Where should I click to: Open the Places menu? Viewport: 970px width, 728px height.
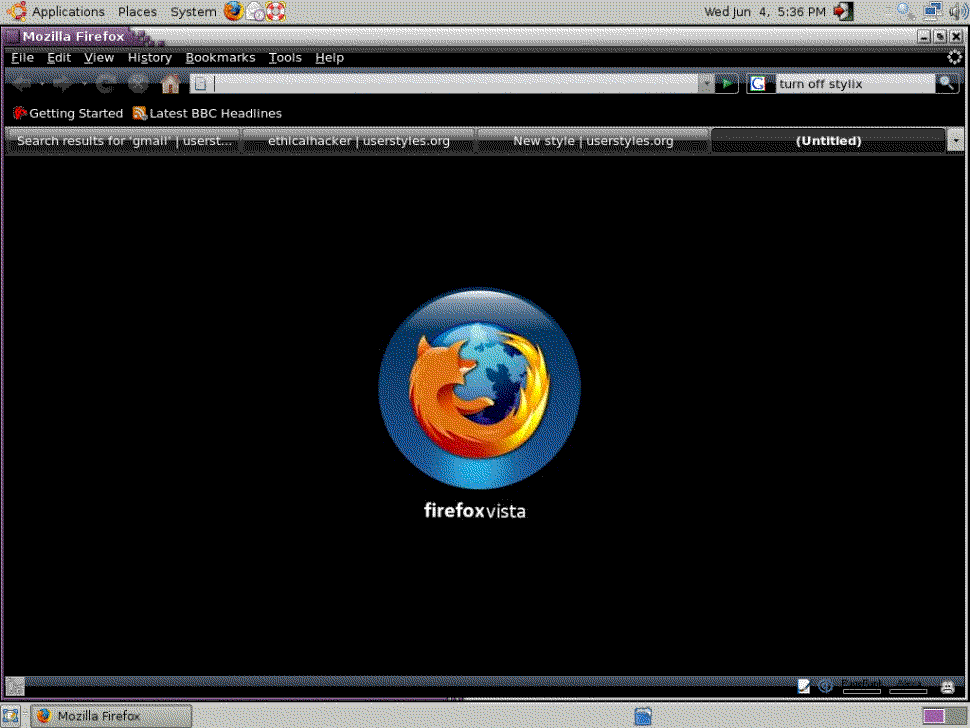pos(137,12)
